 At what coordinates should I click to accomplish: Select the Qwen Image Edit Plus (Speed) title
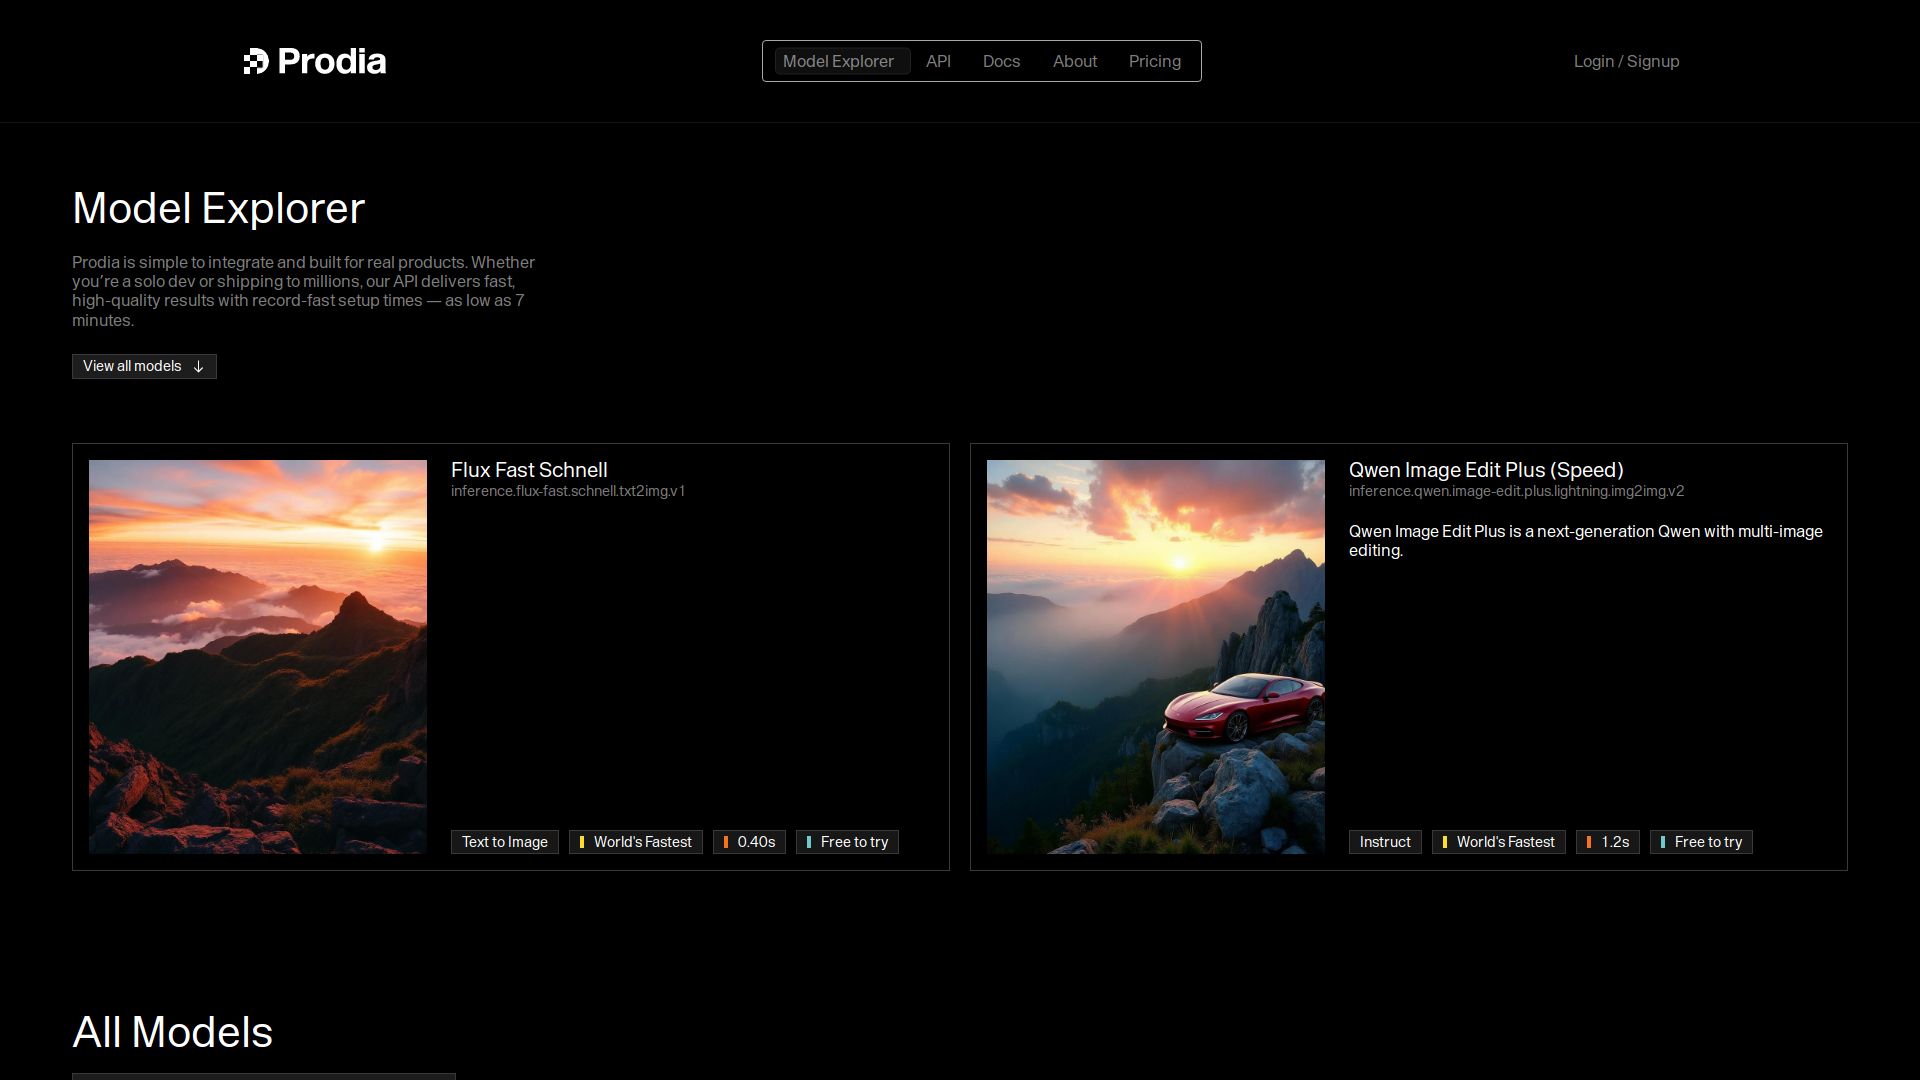coord(1485,470)
